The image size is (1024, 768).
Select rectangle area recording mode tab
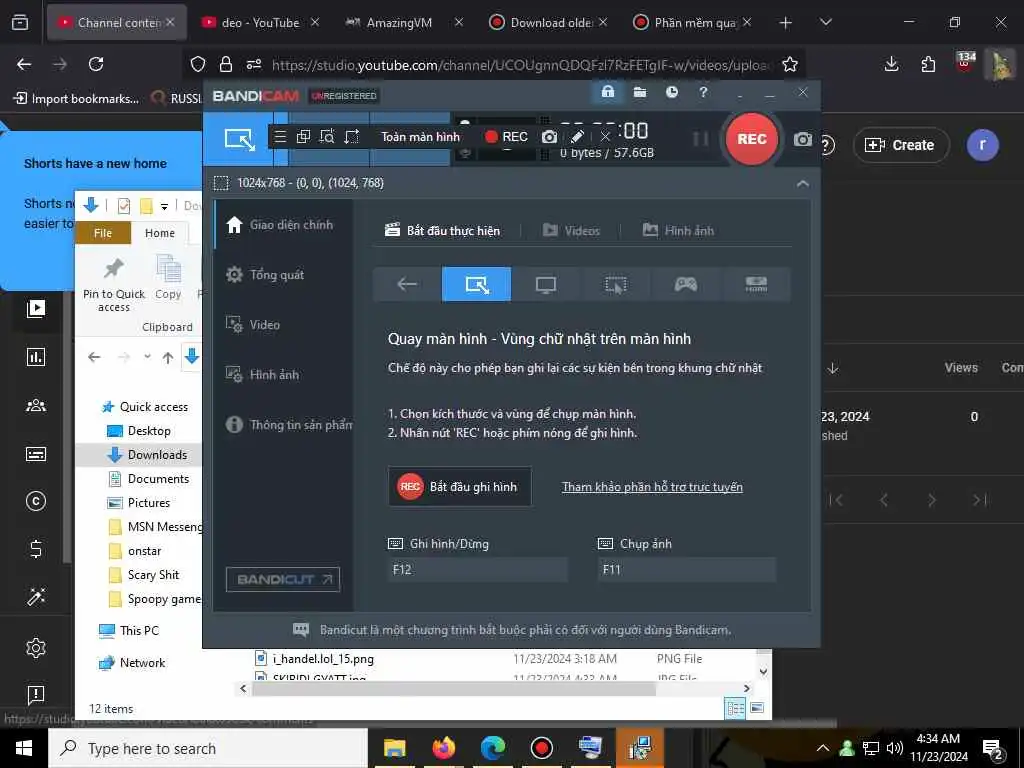coord(477,284)
